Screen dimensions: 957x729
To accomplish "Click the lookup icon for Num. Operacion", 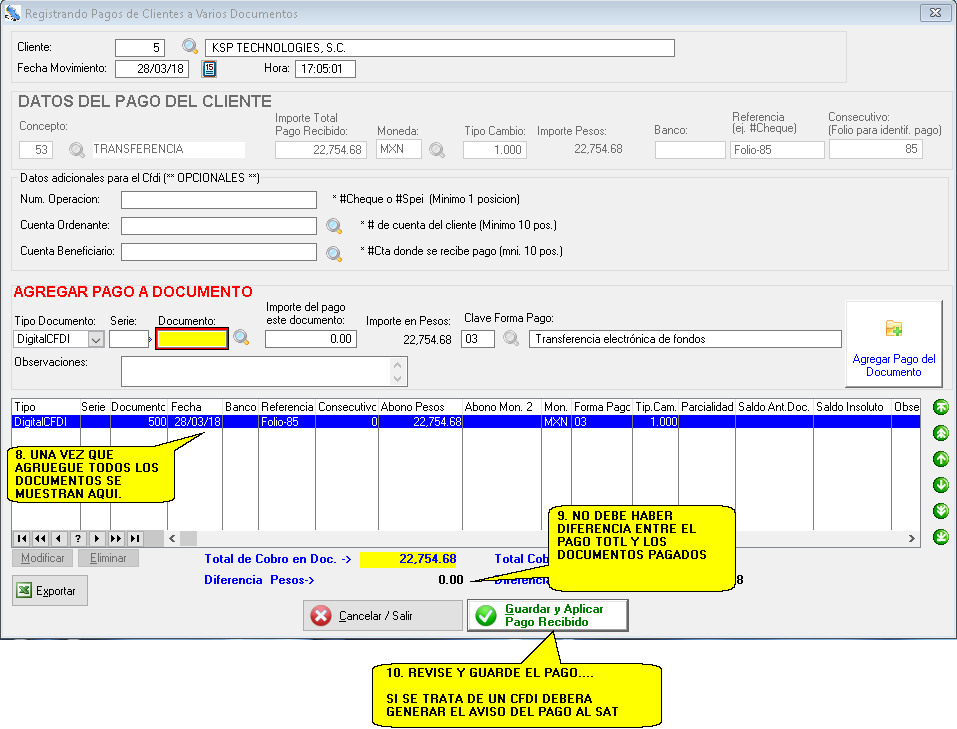I will point(334,199).
